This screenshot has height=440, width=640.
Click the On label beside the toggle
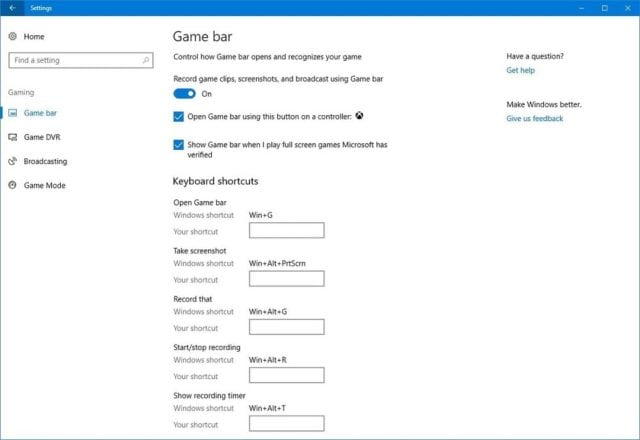point(207,94)
